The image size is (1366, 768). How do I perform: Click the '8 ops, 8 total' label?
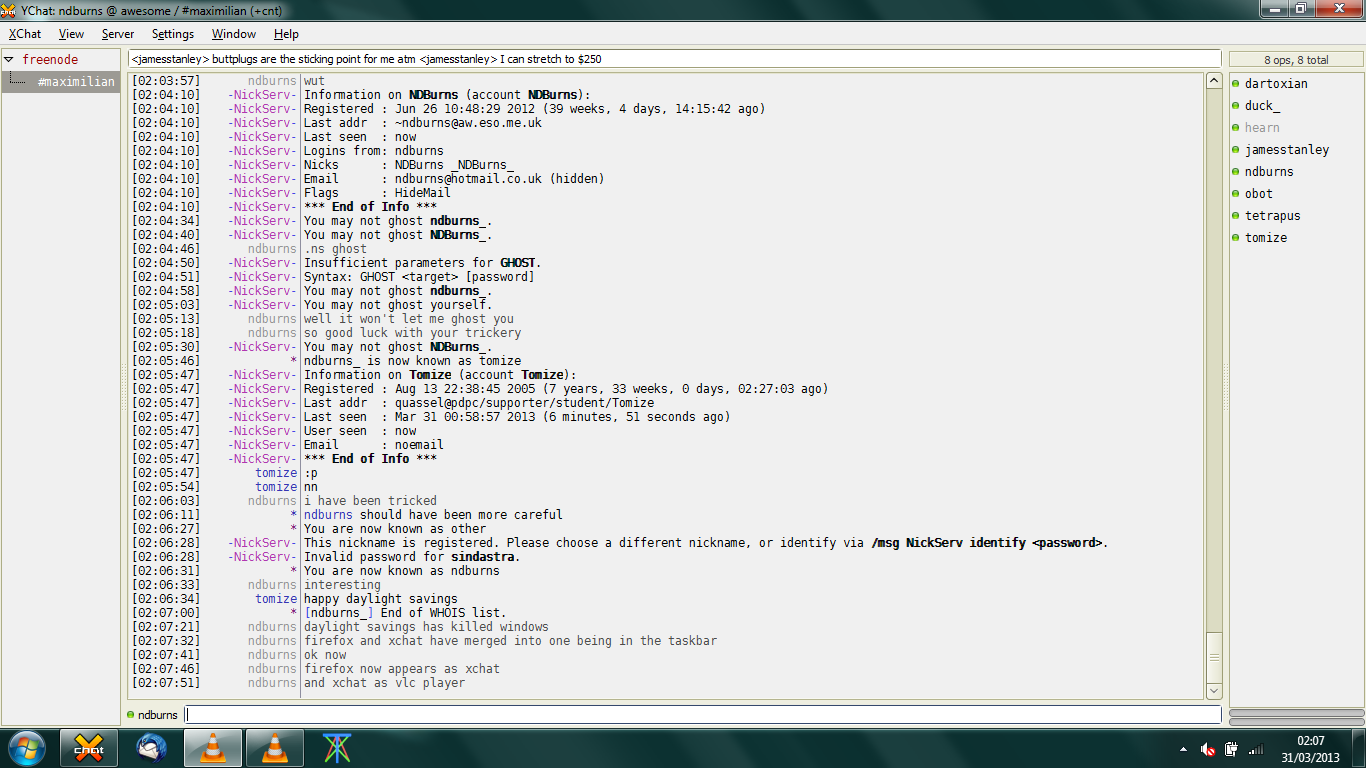[1296, 60]
